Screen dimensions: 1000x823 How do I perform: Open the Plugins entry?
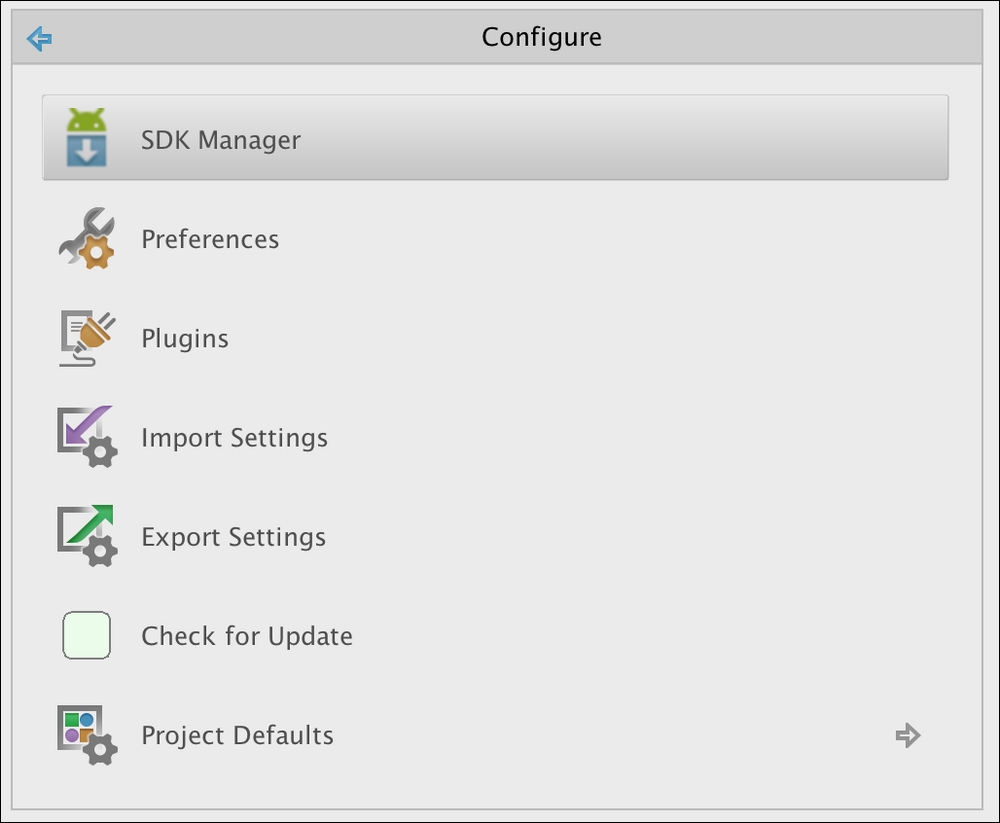click(x=495, y=338)
